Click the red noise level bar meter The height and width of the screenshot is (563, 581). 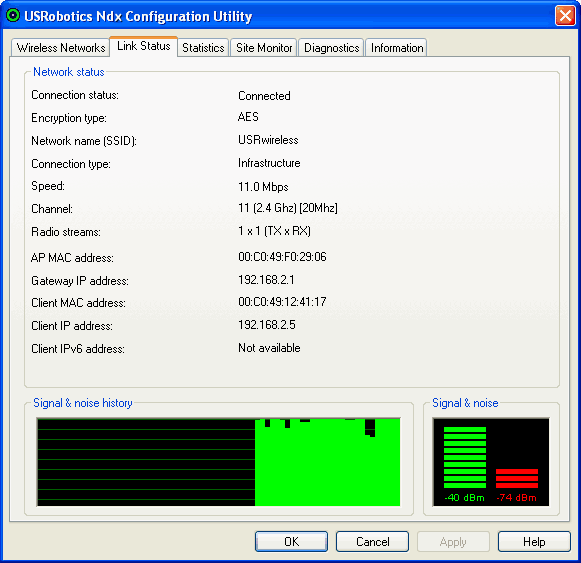coord(517,478)
